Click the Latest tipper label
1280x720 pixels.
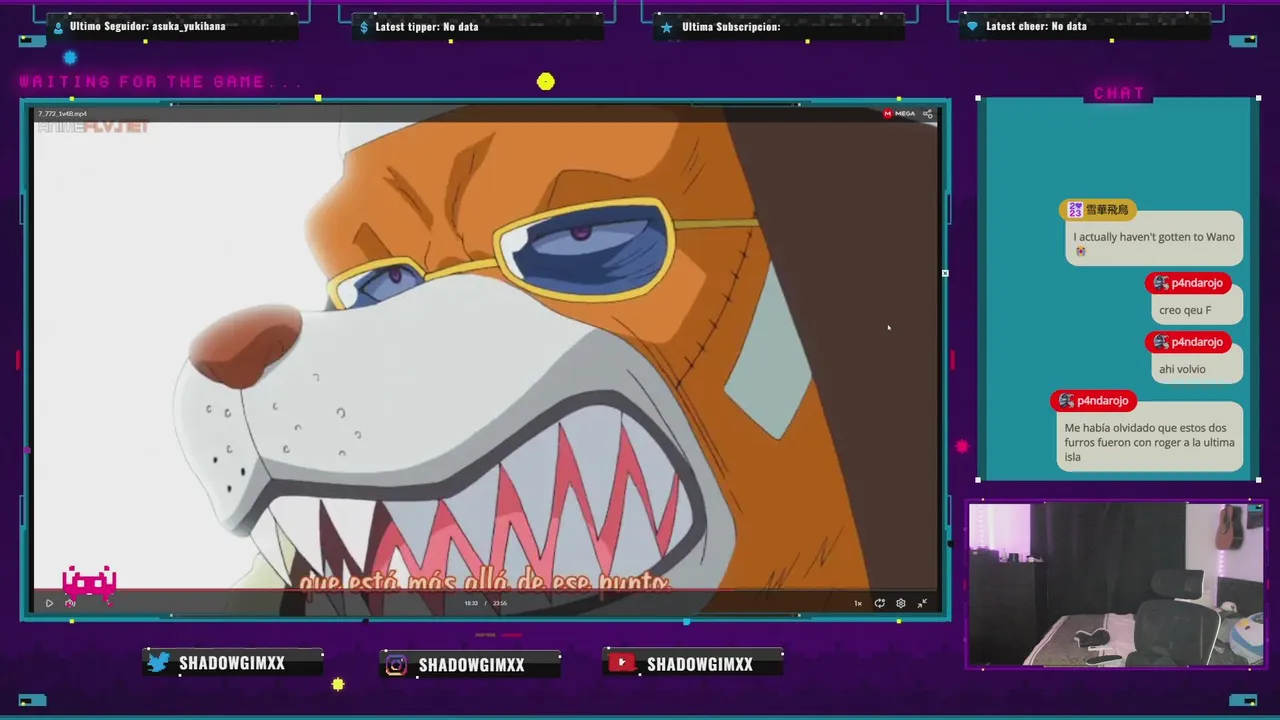point(427,26)
